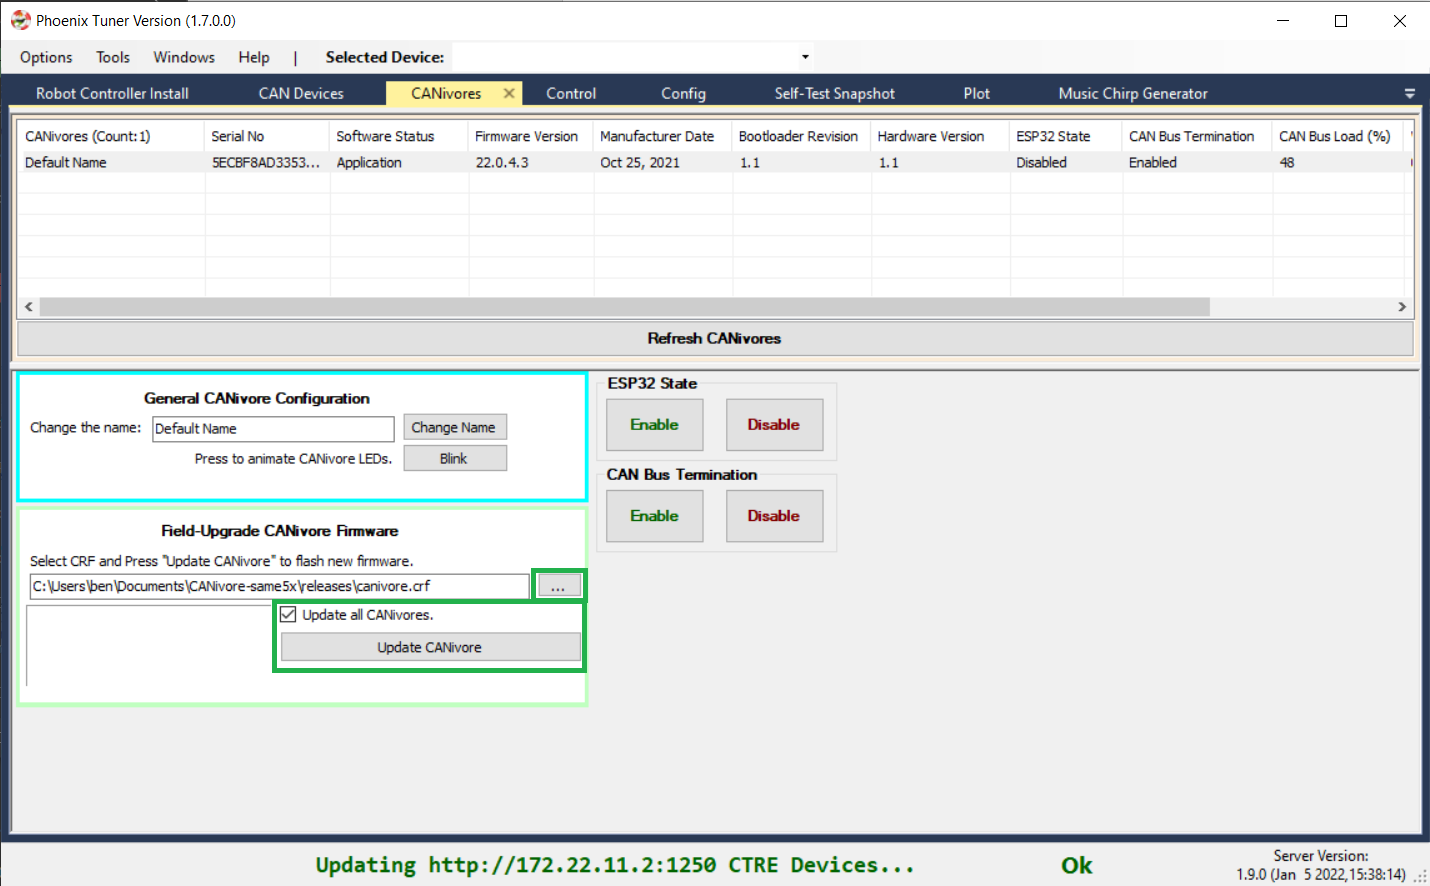Click the Oct 25, 2021 date cell
The image size is (1430, 886).
click(640, 162)
